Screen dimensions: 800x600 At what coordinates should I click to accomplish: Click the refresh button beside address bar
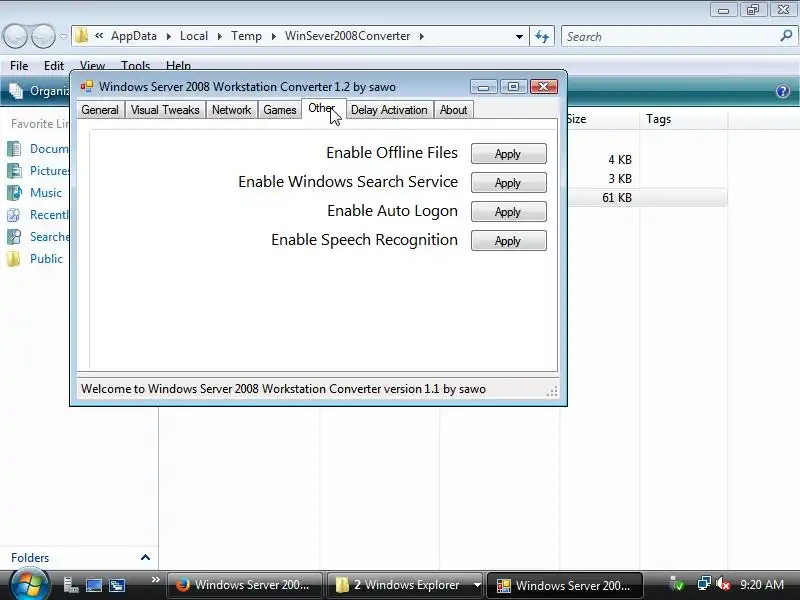542,37
